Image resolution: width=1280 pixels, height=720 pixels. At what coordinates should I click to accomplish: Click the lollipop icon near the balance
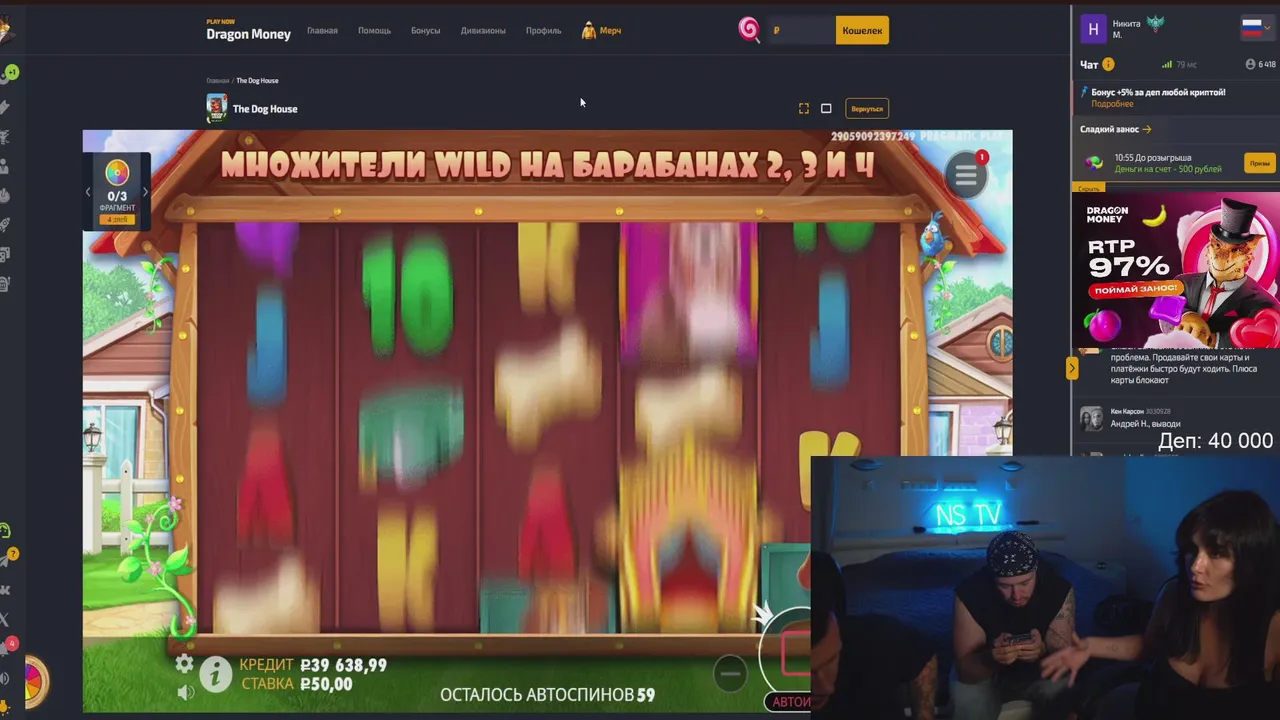tap(749, 29)
